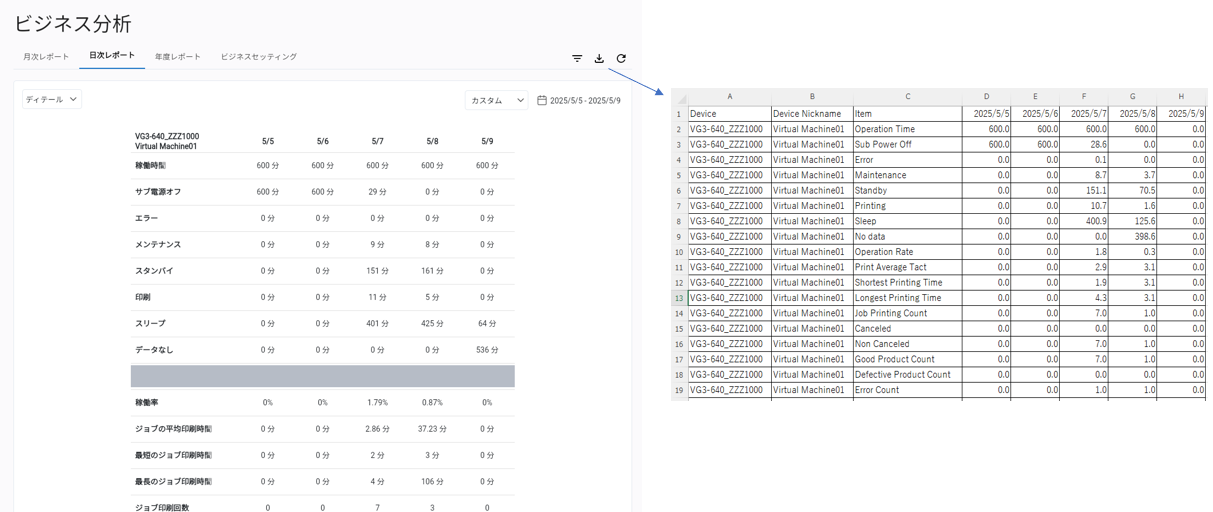
Task: Click the 398.6 No data value cell
Action: click(x=1133, y=236)
